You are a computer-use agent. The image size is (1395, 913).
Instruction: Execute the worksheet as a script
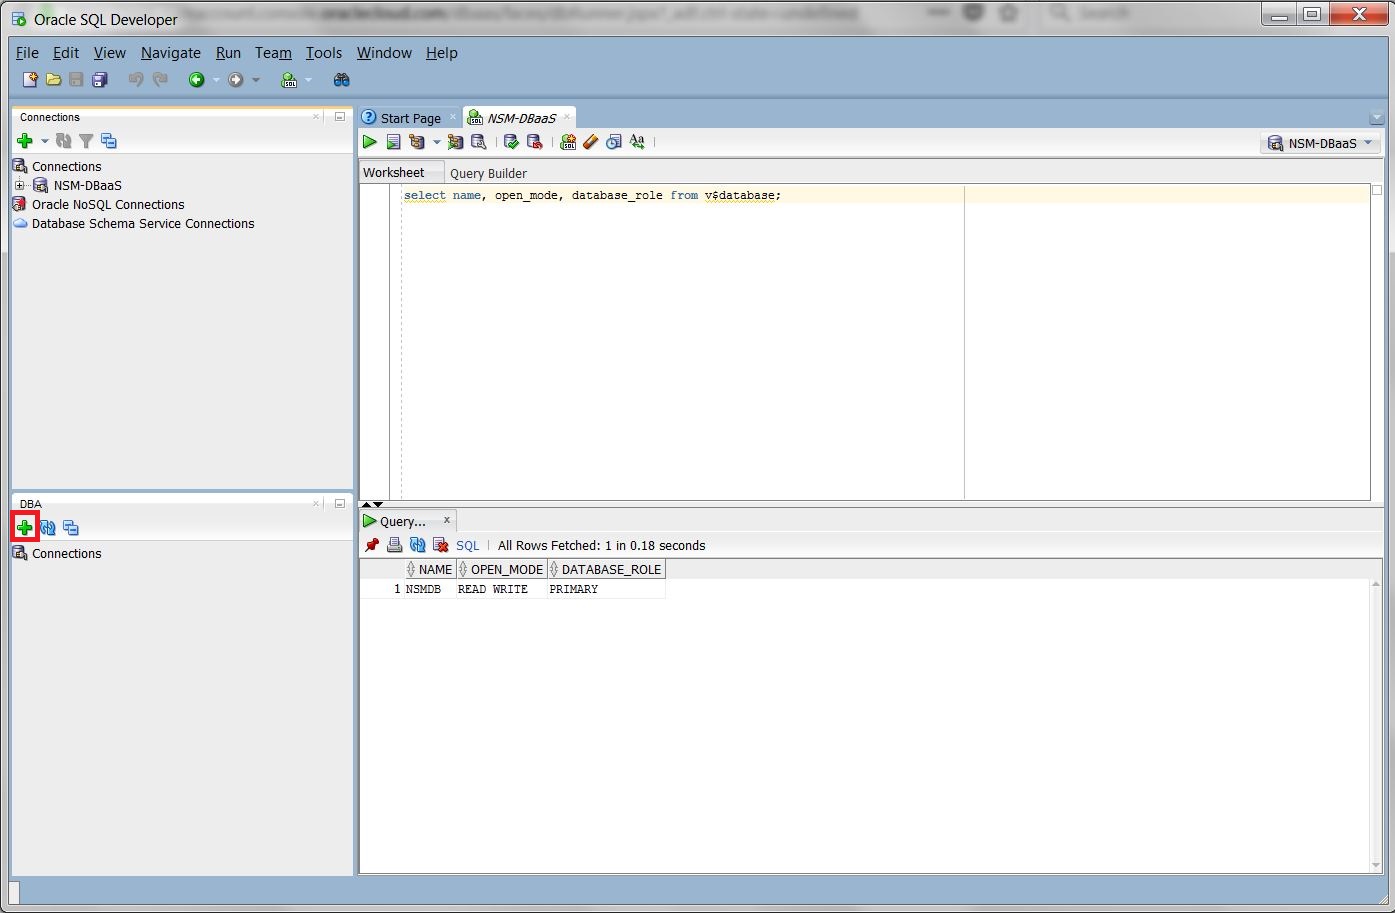[x=394, y=142]
